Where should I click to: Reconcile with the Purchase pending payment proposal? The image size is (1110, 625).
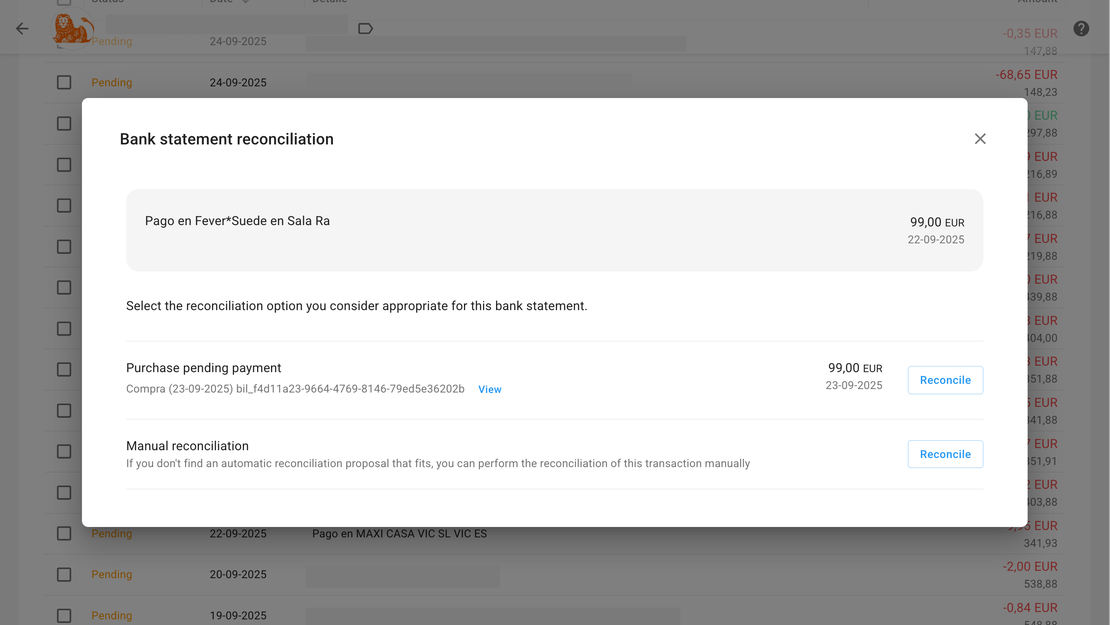coord(945,380)
